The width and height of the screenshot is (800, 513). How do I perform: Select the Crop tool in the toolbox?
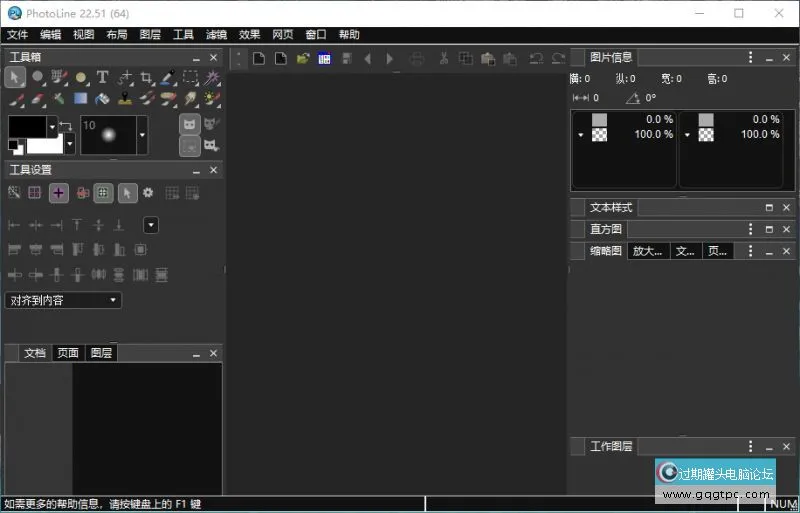(146, 77)
